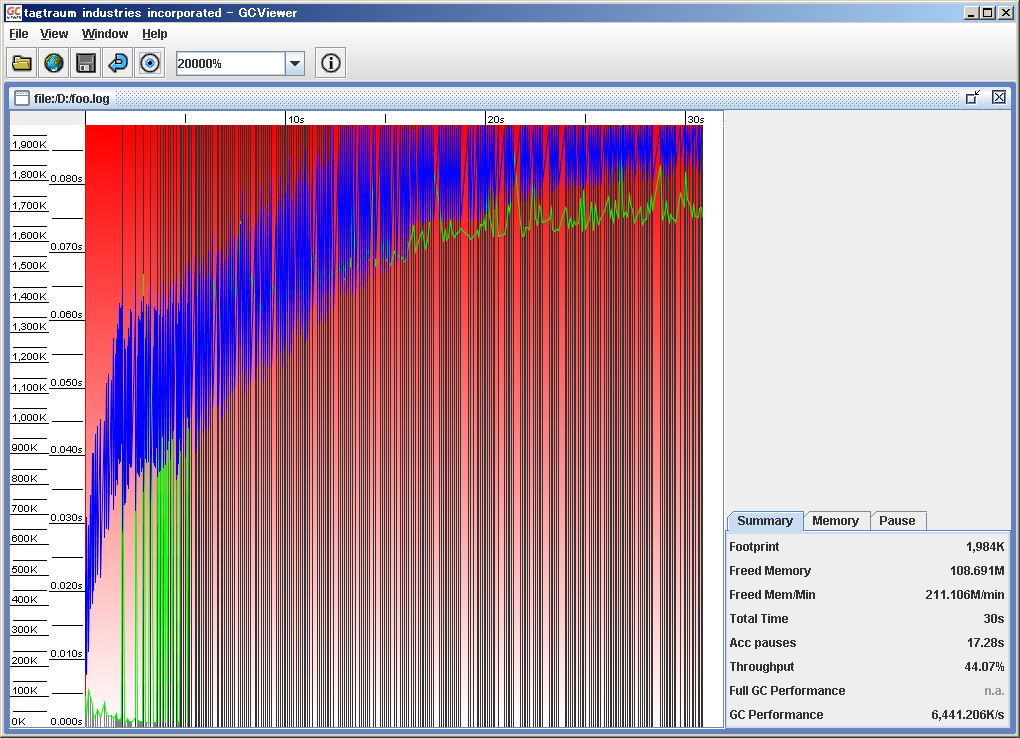1020x738 pixels.
Task: Click the GC Performance label in the last row
Action: pos(776,715)
